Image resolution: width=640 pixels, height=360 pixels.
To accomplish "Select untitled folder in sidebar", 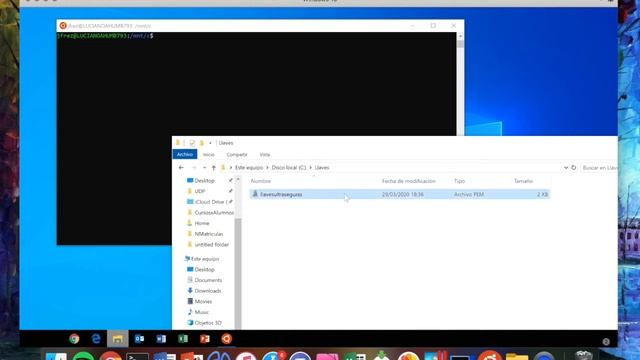I will [x=211, y=244].
